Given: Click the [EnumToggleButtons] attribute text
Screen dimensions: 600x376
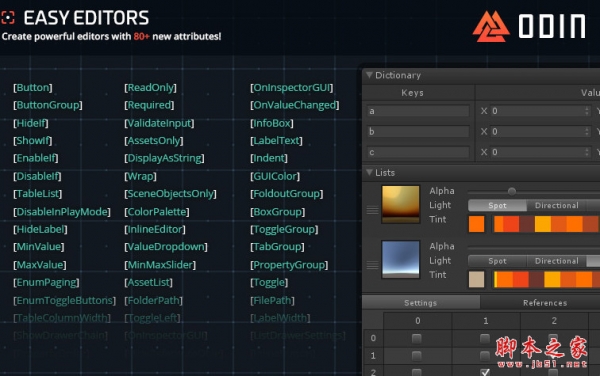Looking at the screenshot, I should pos(64,301).
